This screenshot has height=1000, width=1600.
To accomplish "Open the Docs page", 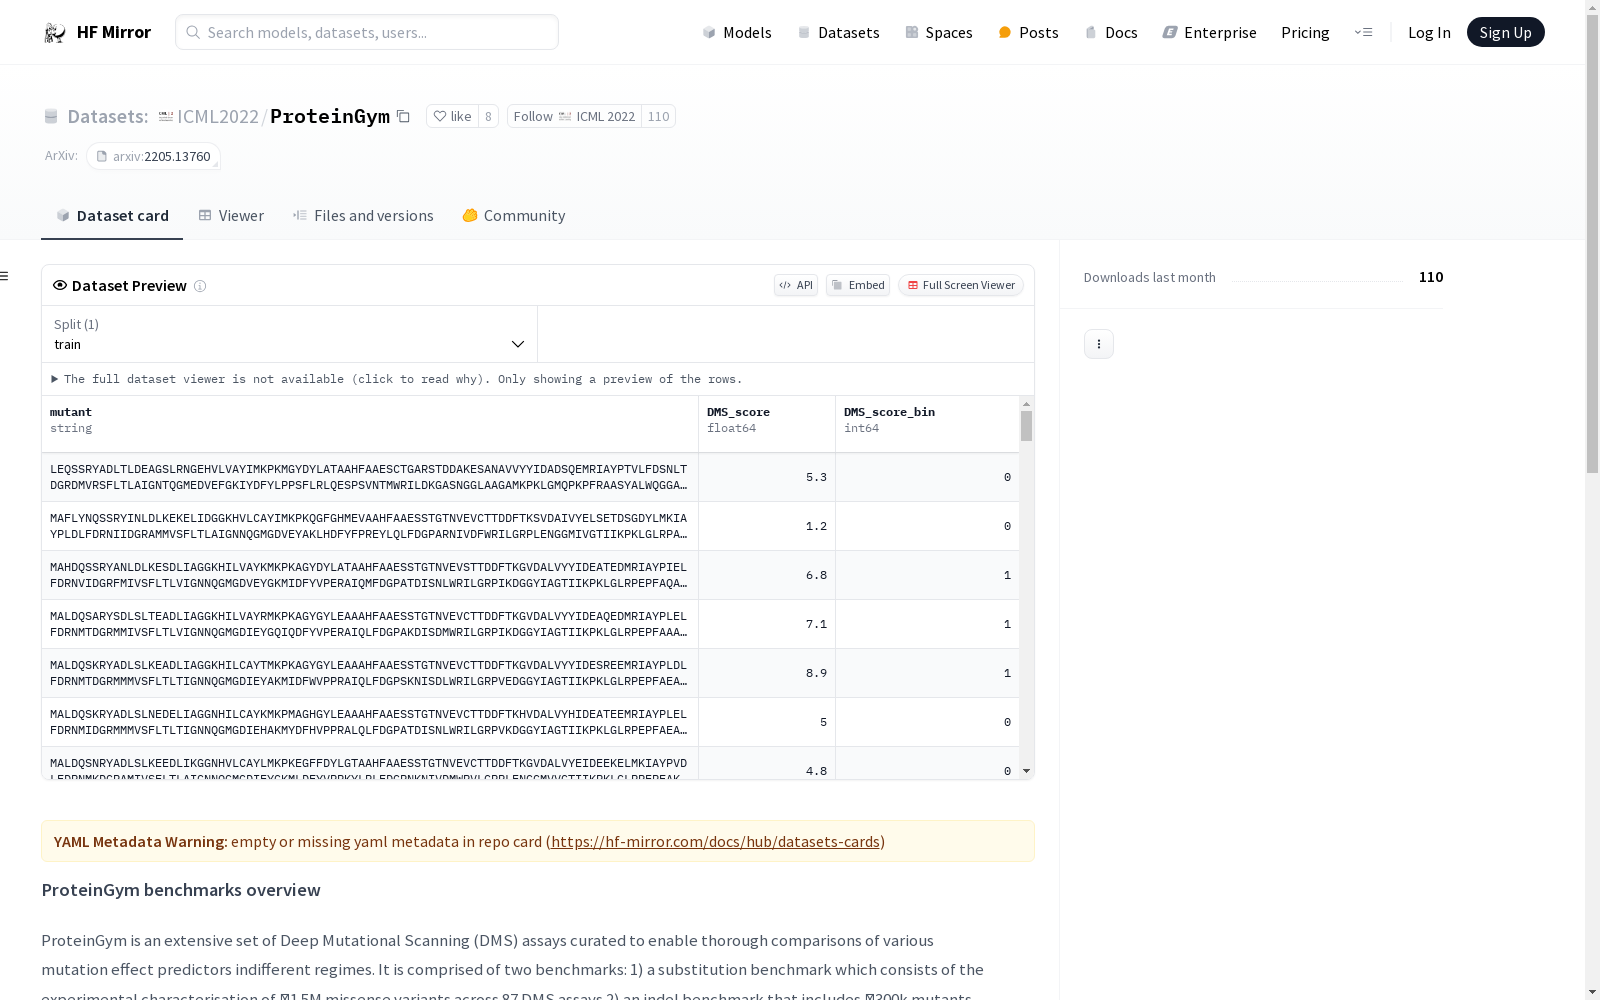I will click(x=1111, y=32).
